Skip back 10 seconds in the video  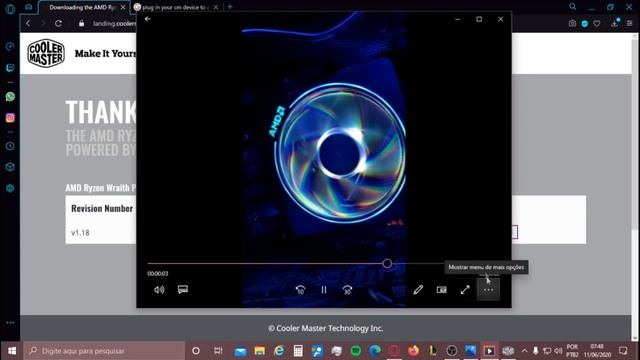[300, 290]
